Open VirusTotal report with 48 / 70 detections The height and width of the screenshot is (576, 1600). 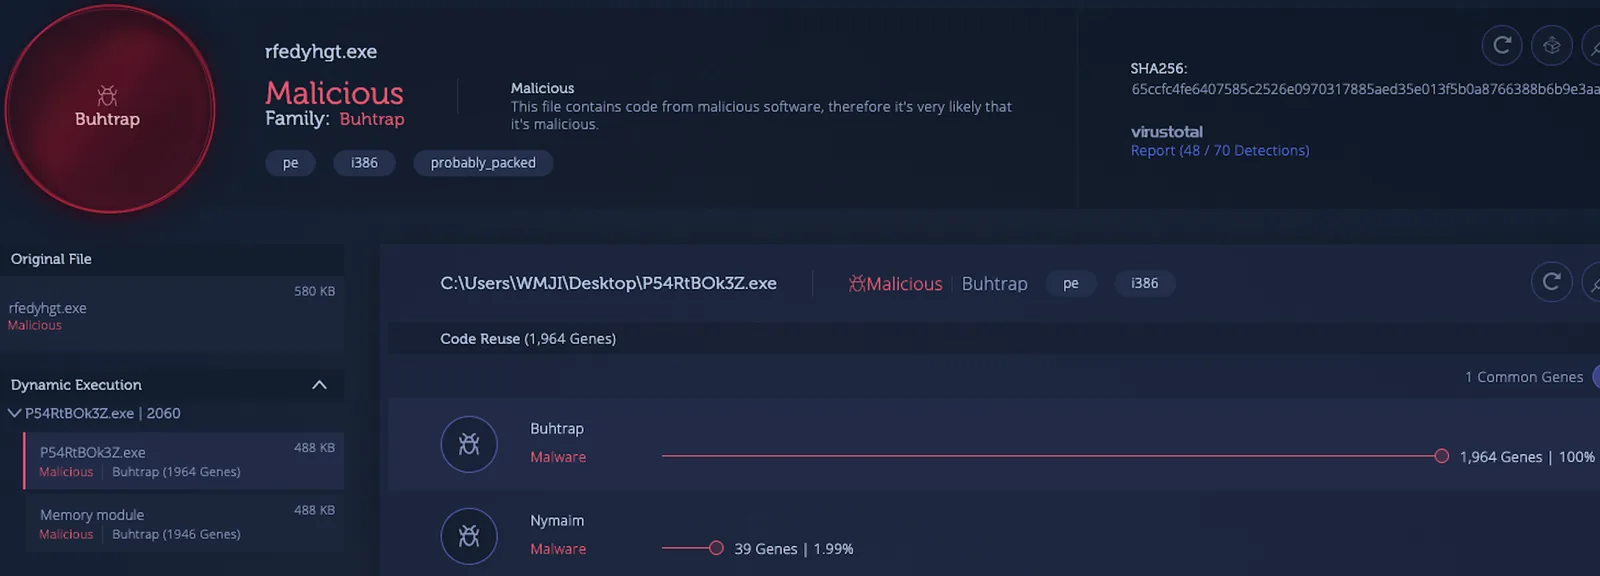(x=1219, y=150)
